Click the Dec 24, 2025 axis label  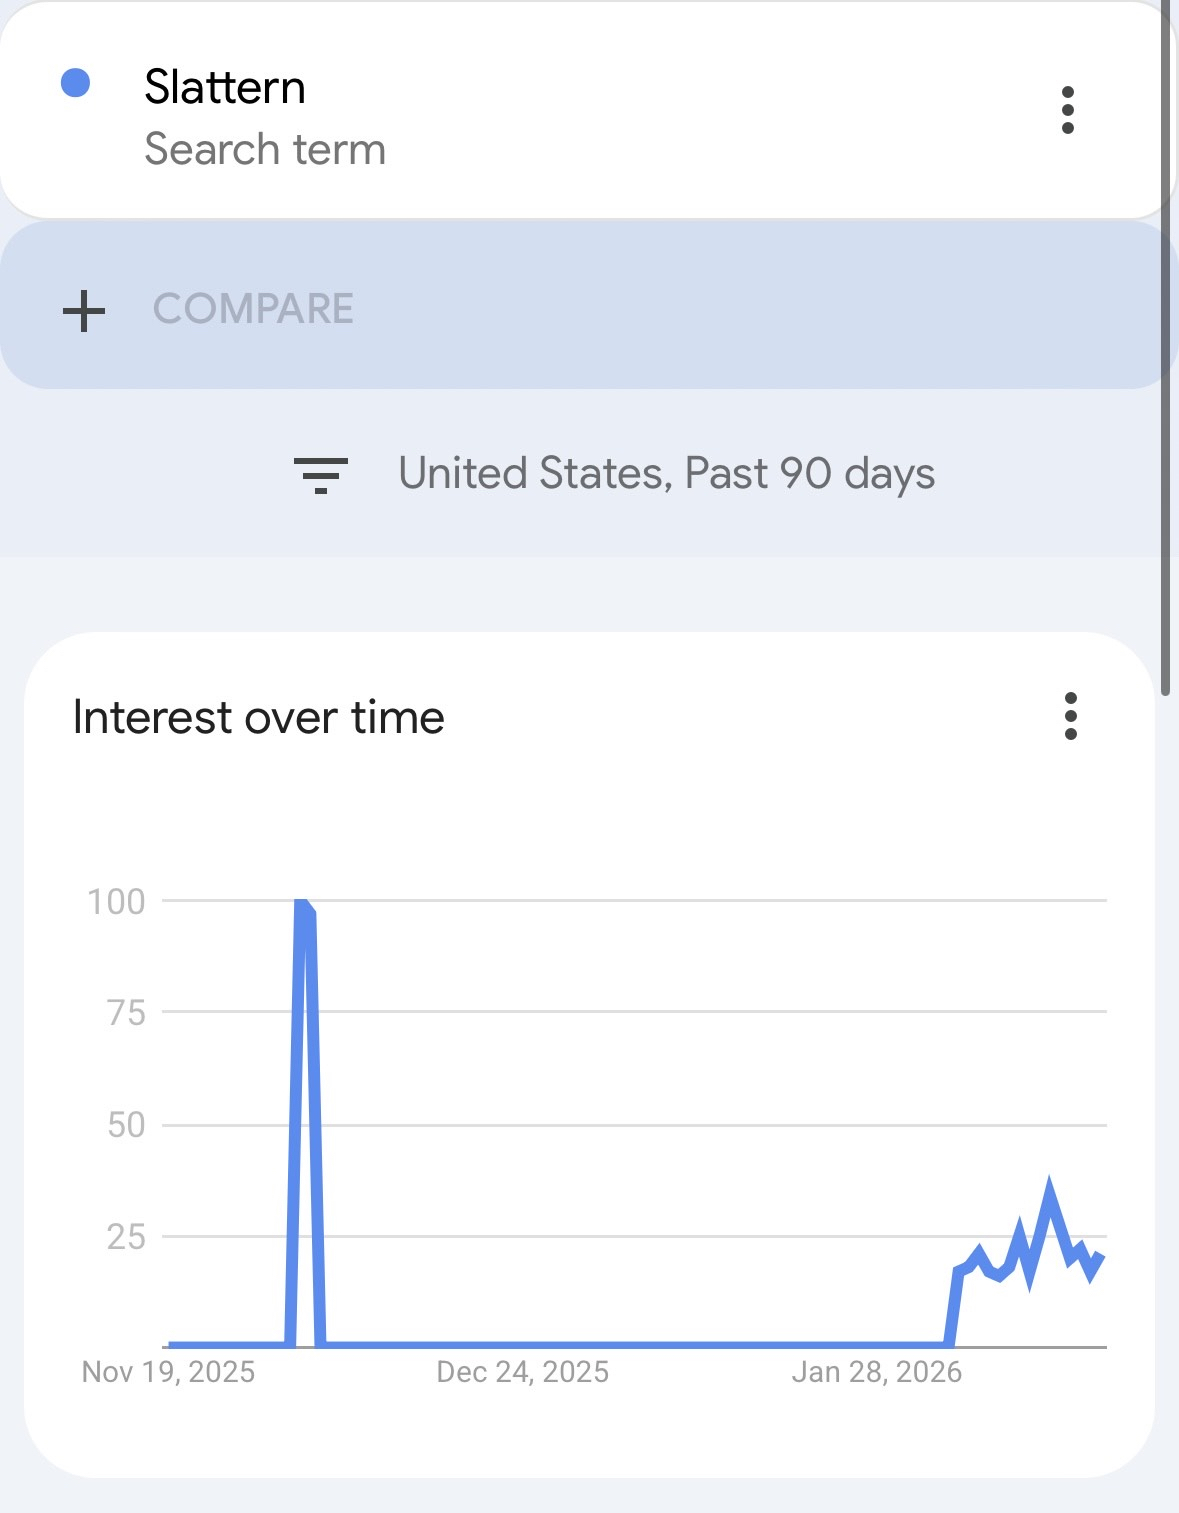pyautogui.click(x=522, y=1372)
